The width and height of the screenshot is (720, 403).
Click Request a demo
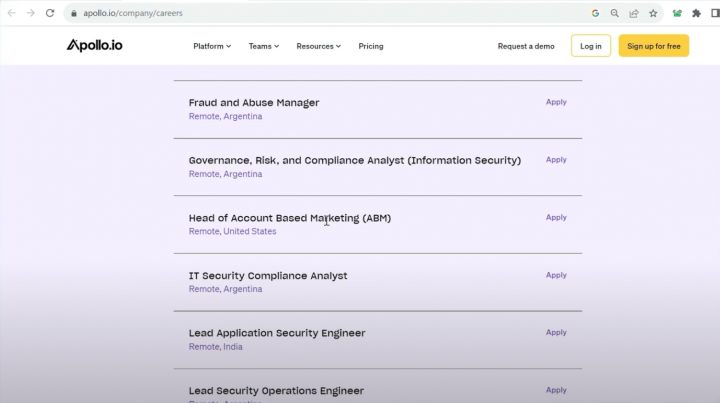point(526,46)
